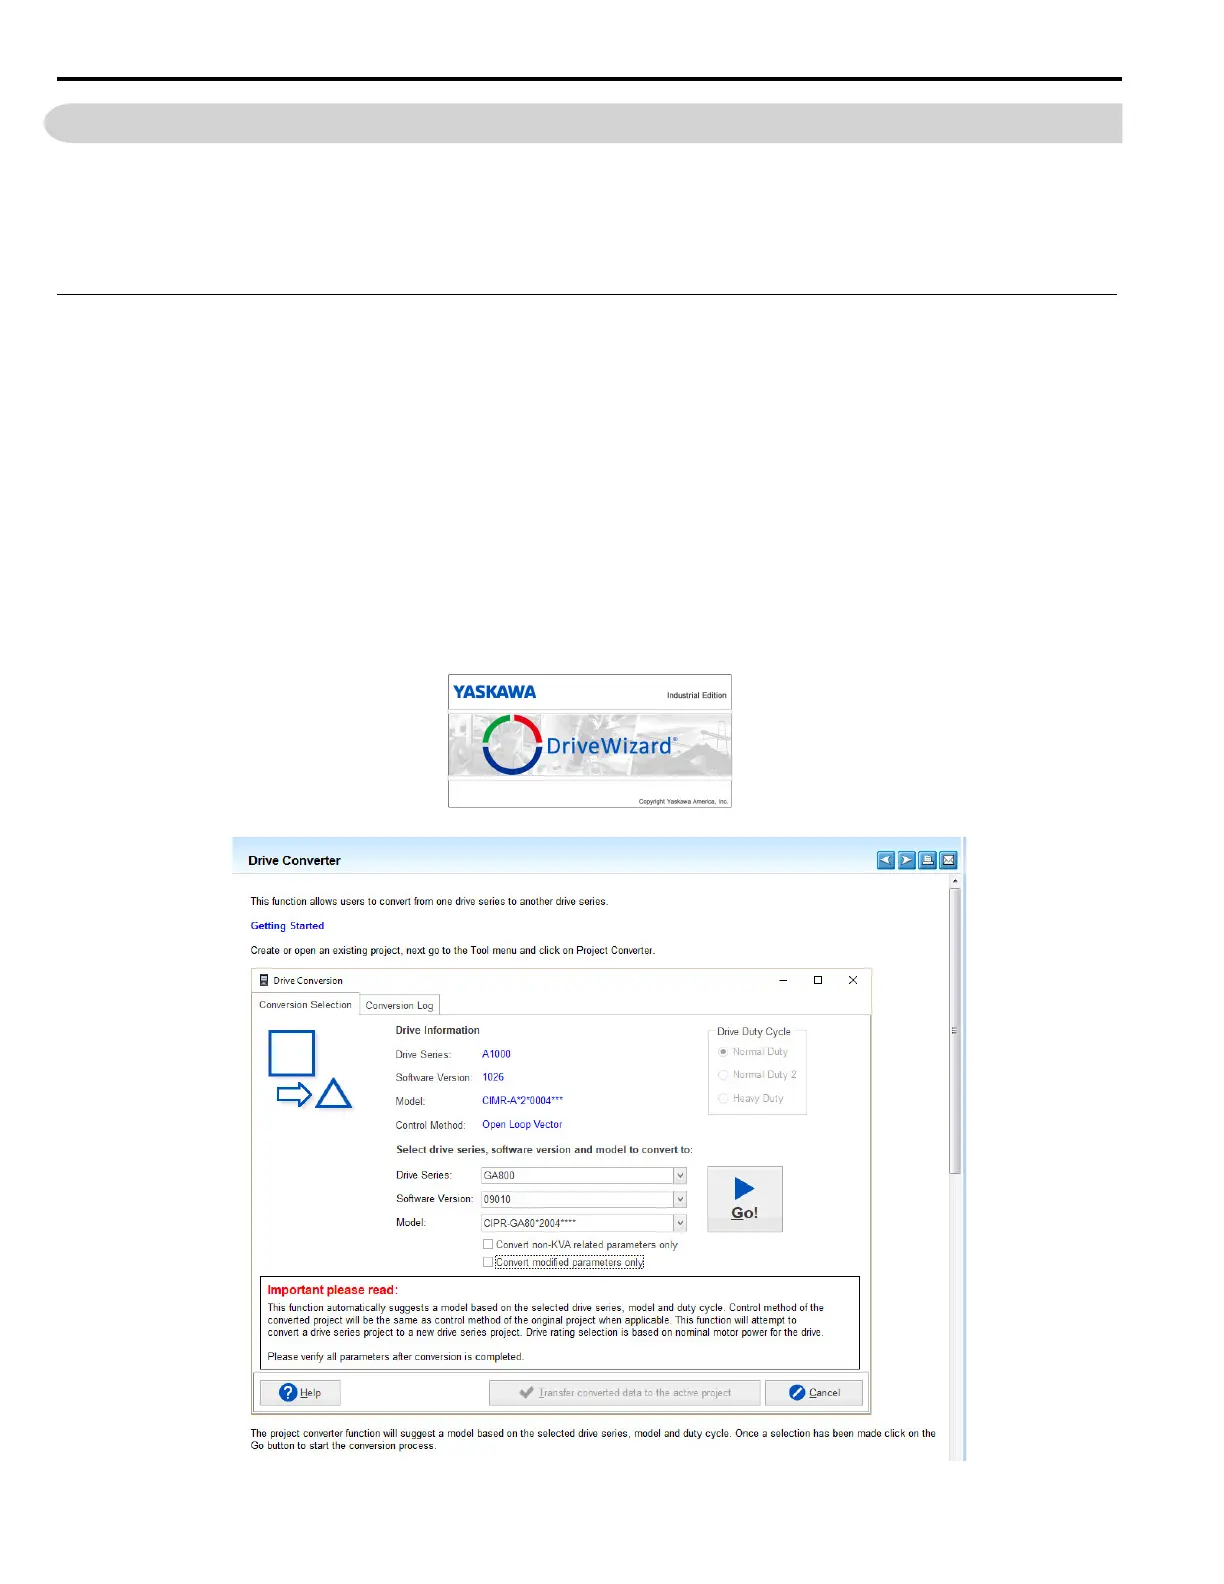Open the Getting Started link
1224x1584 pixels.
(x=287, y=926)
